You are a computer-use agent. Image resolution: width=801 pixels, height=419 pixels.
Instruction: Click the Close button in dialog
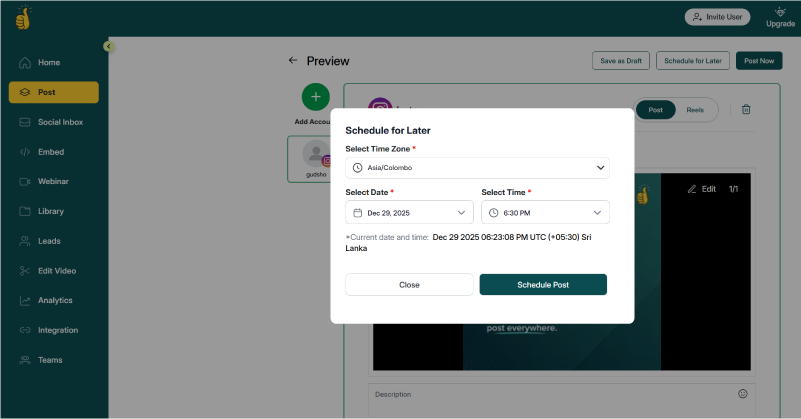(x=409, y=285)
